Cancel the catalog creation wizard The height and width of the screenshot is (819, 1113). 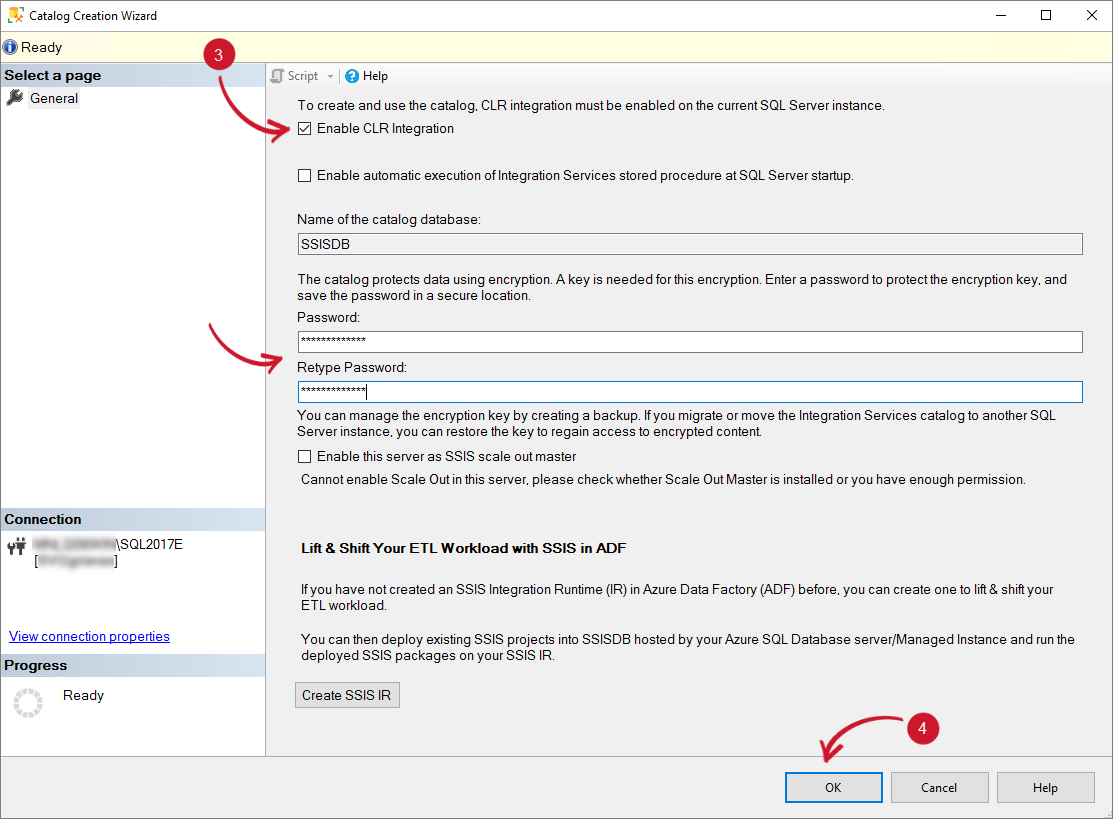point(939,787)
